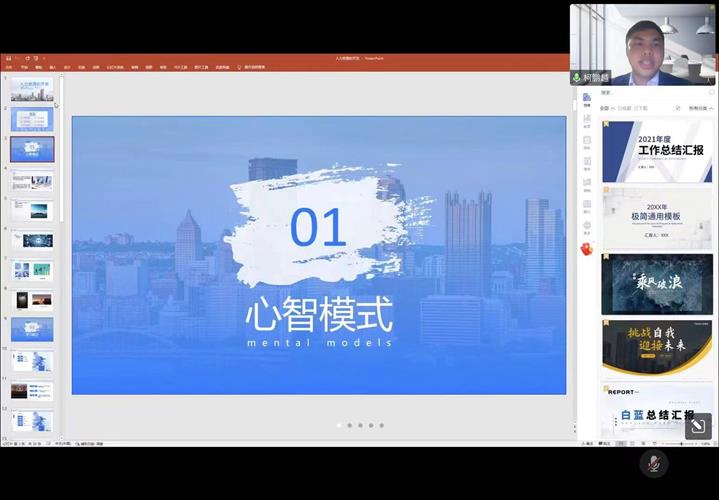This screenshot has height=500, width=719.
Task: Click the red gift icon beside template panel
Action: click(x=587, y=249)
